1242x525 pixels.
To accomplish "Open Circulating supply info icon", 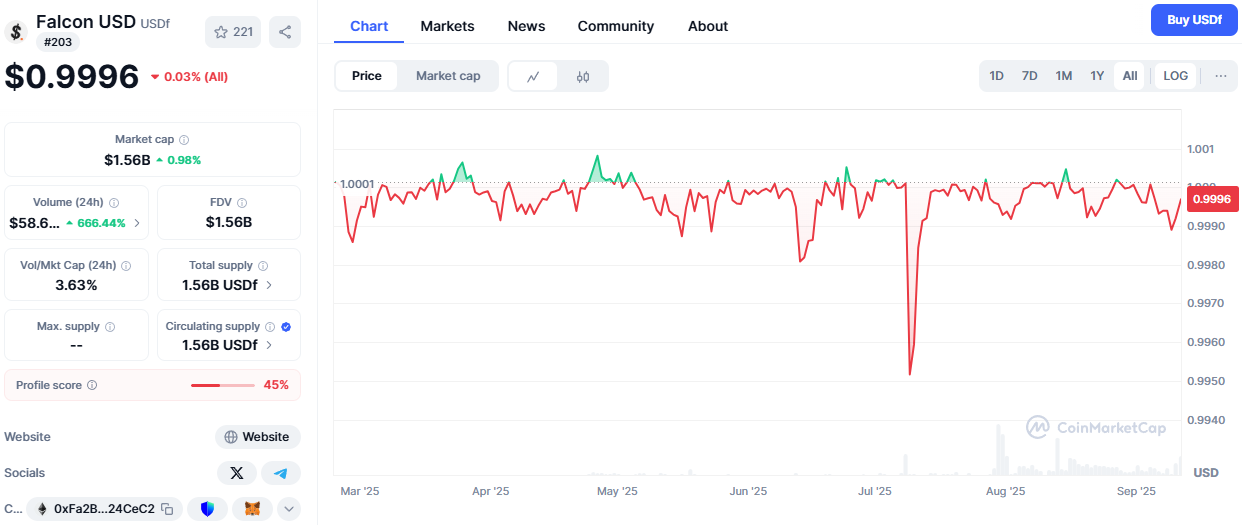I will pyautogui.click(x=270, y=327).
